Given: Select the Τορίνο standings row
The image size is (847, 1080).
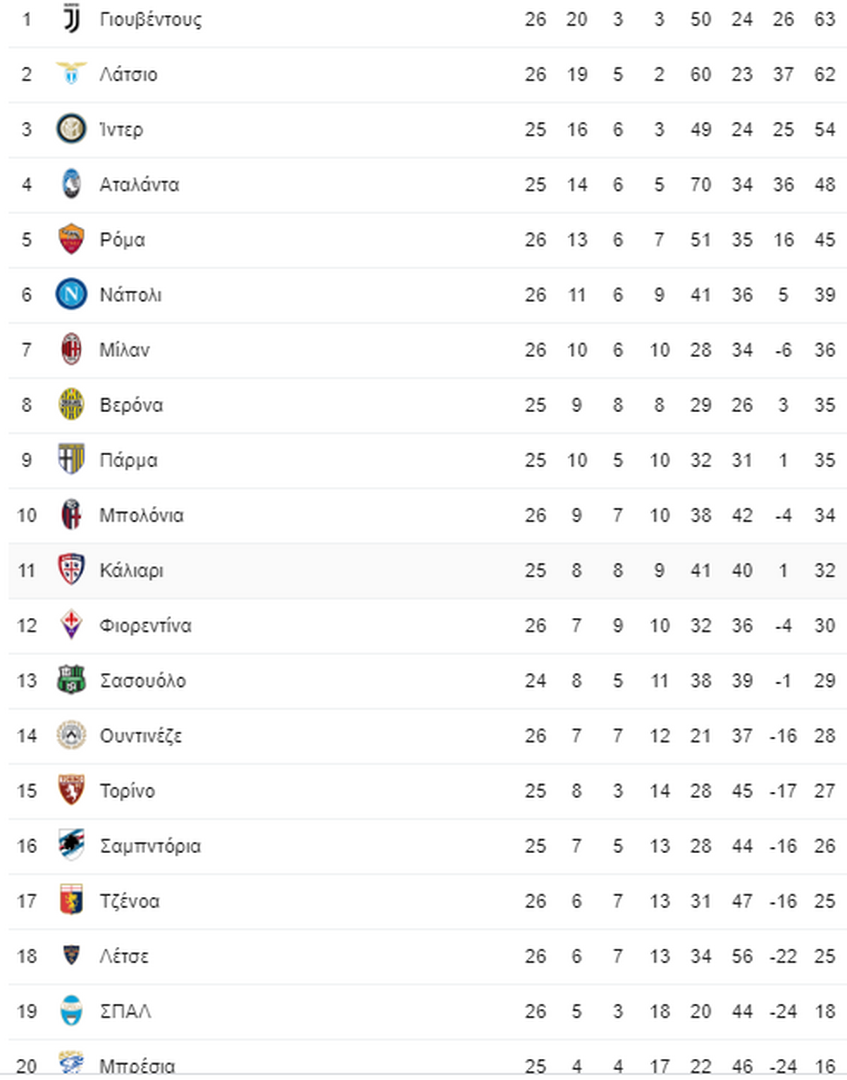Looking at the screenshot, I should pos(428,791).
